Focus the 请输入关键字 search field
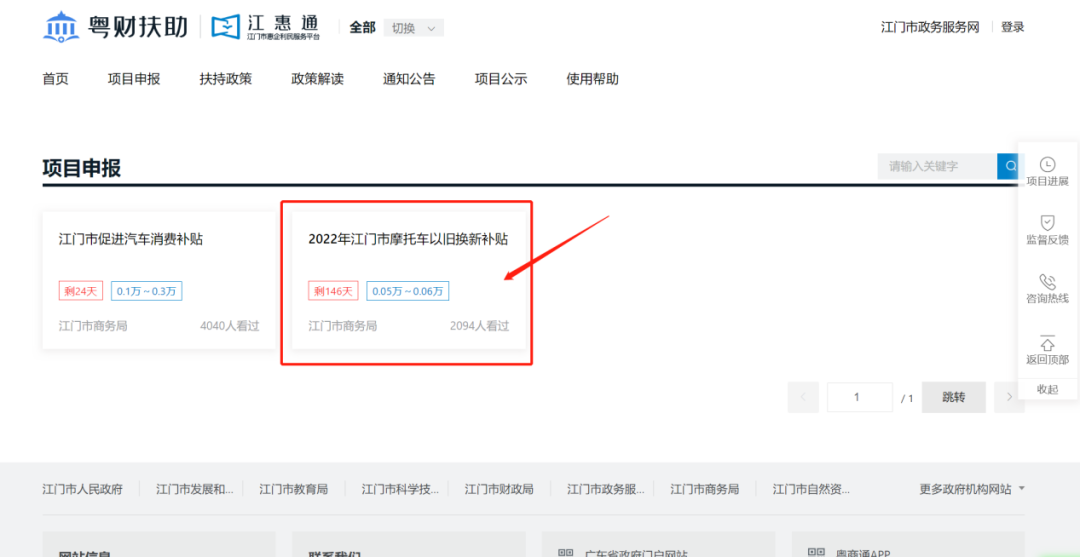This screenshot has width=1080, height=557. [x=937, y=166]
